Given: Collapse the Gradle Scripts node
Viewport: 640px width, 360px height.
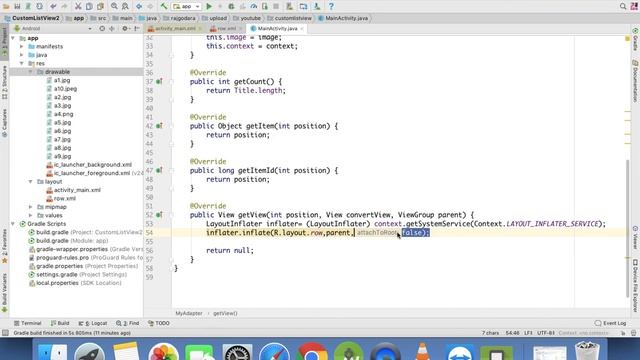Looking at the screenshot, I should coord(13,224).
